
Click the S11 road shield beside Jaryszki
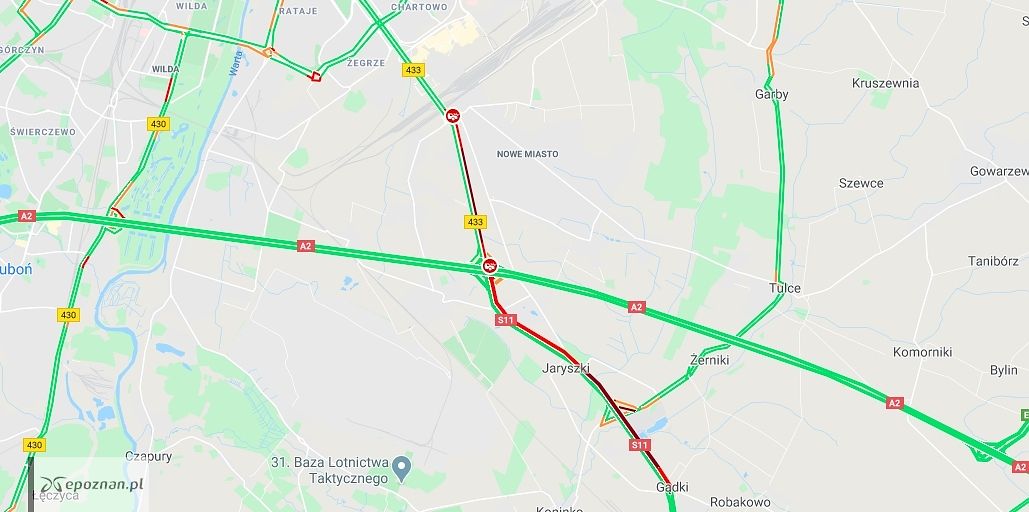(x=506, y=320)
